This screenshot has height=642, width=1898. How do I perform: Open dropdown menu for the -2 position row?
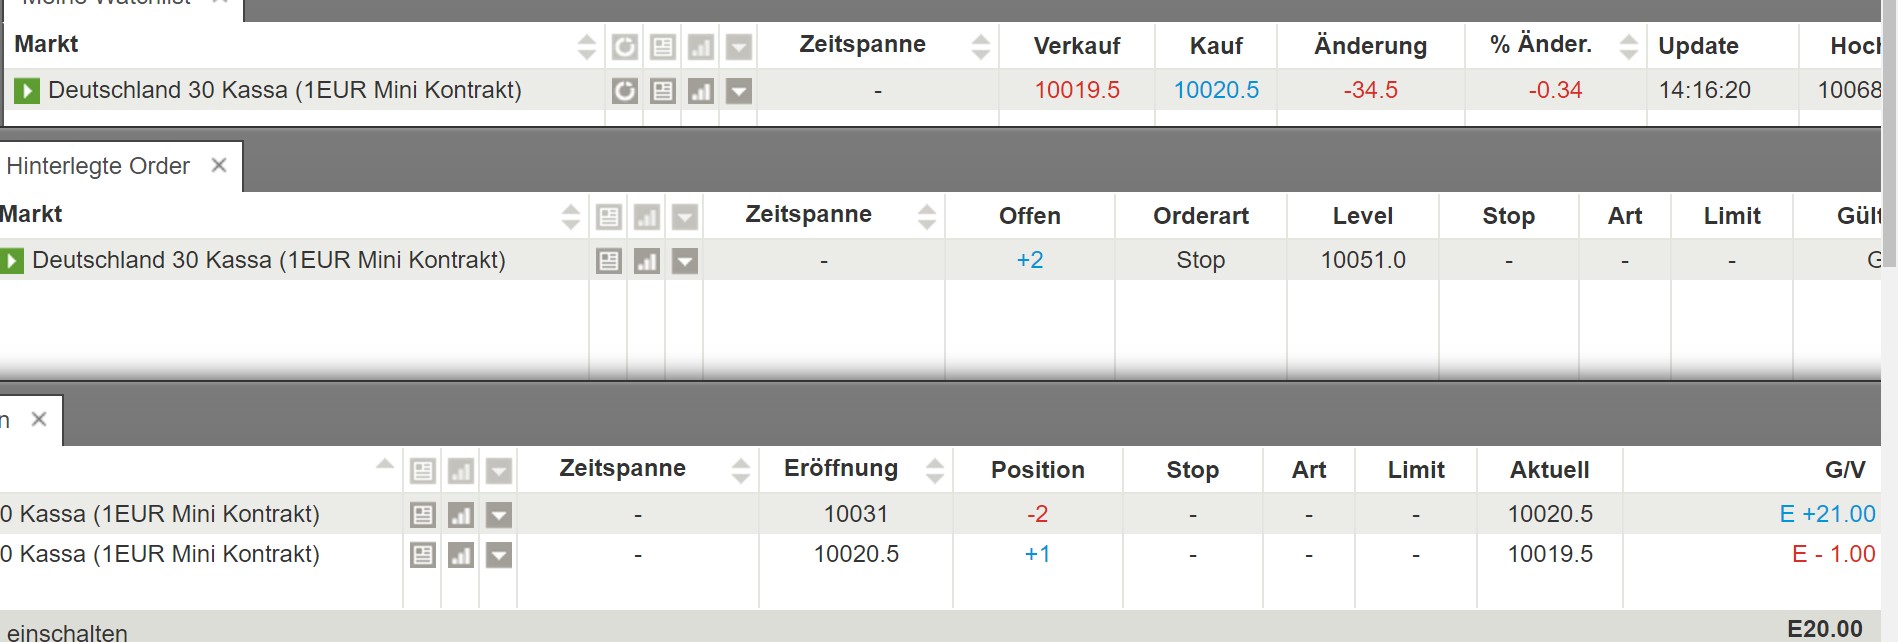[499, 515]
